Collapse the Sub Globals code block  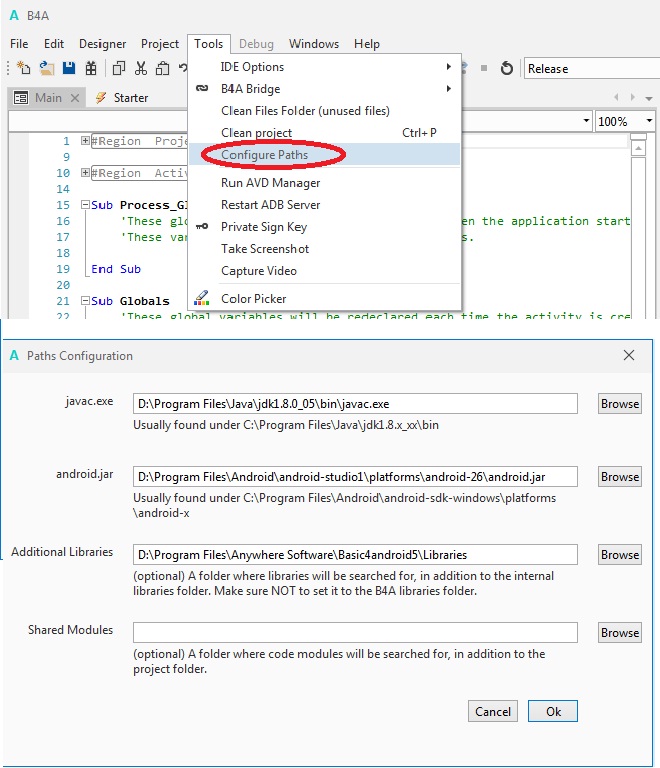click(x=85, y=301)
